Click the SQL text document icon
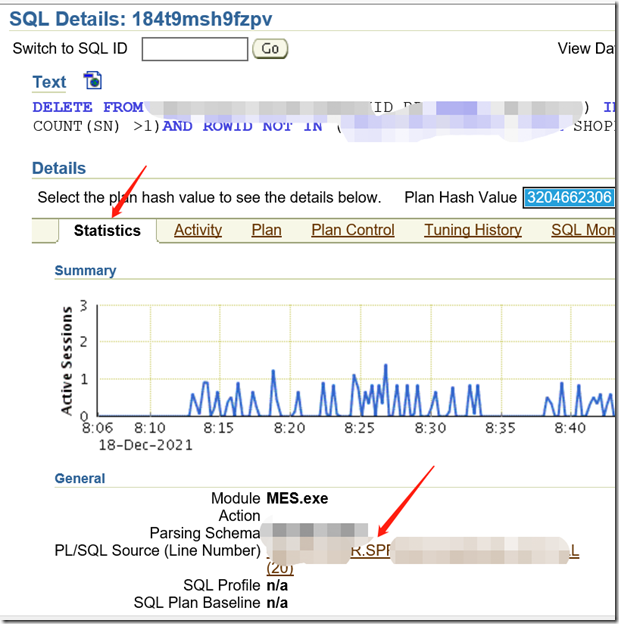Screen dimensions: 619x624 [x=93, y=81]
